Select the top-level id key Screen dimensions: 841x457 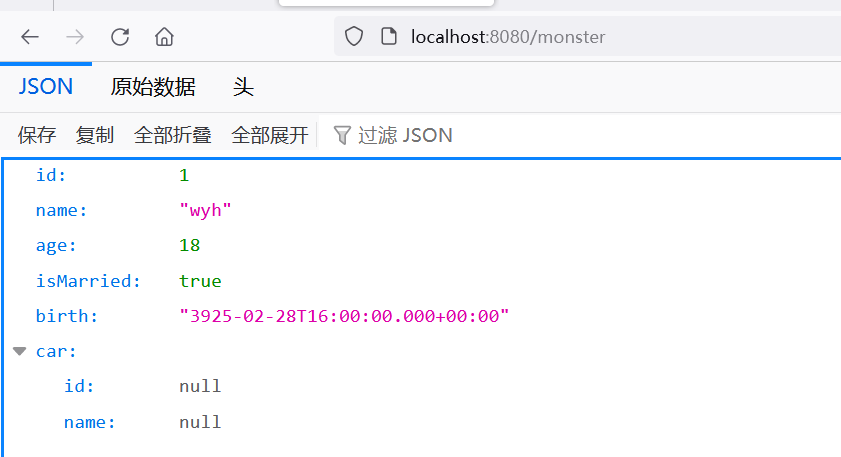(51, 175)
